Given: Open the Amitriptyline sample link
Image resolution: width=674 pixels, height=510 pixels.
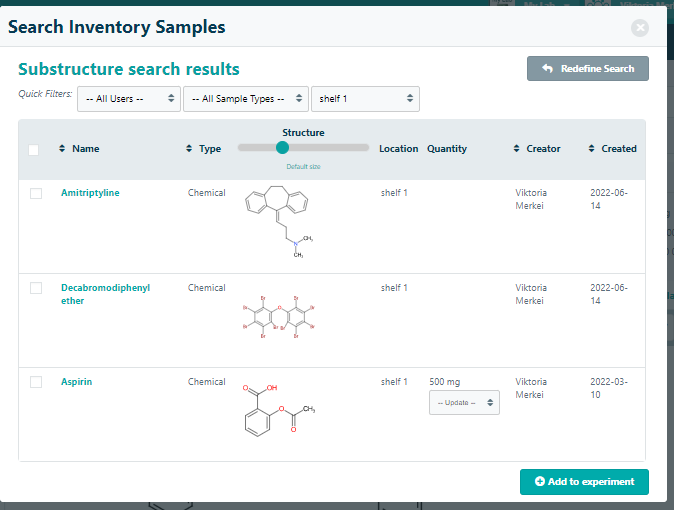Looking at the screenshot, I should click(90, 193).
